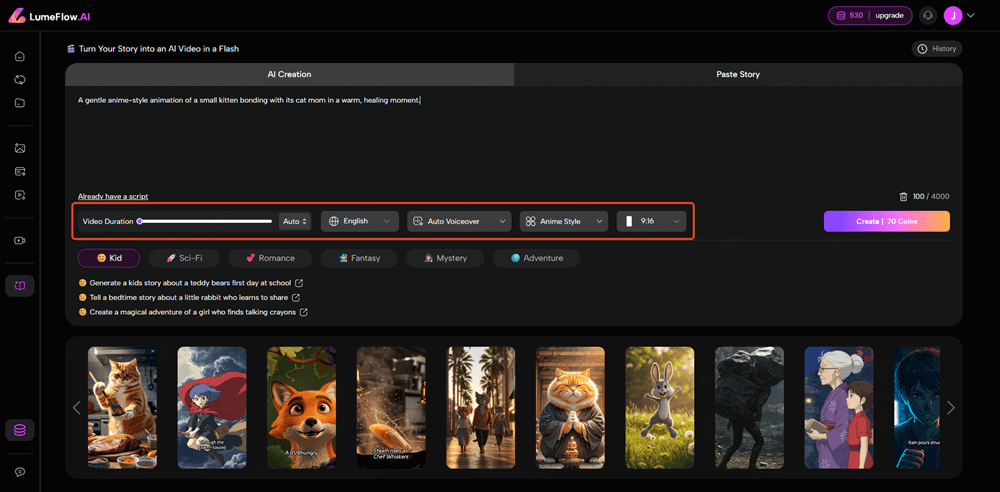
Task: Select the Sci-Fi story category
Action: pos(184,258)
